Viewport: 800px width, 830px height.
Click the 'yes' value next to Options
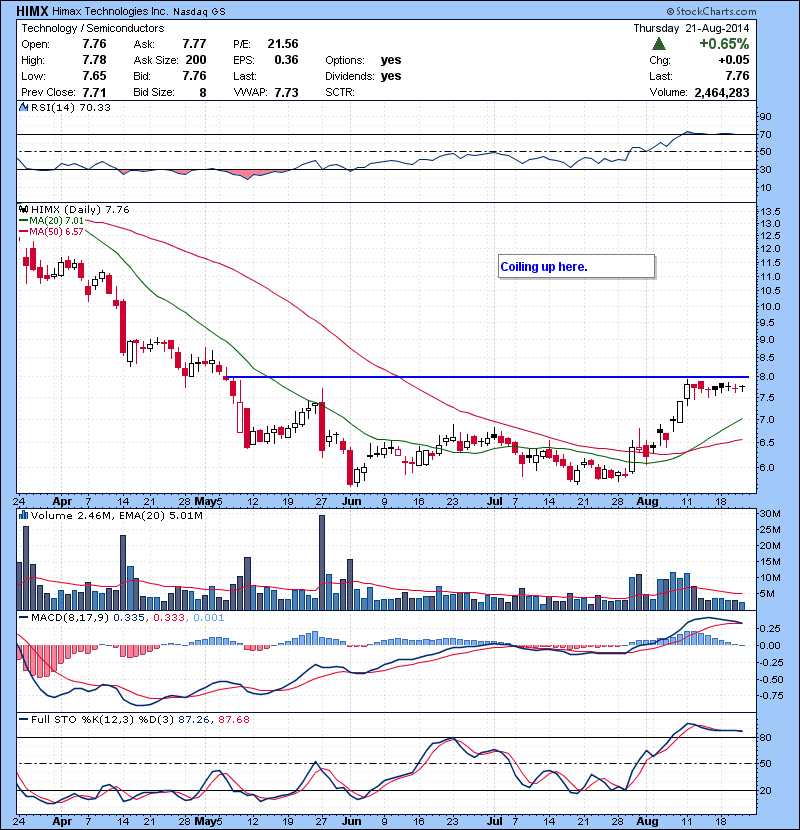click(391, 60)
